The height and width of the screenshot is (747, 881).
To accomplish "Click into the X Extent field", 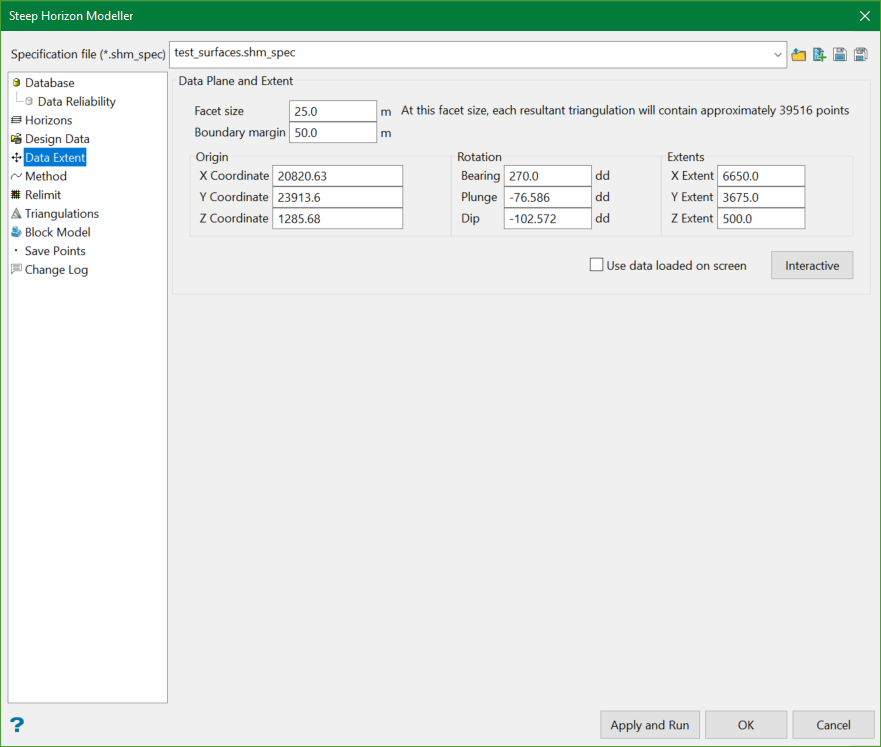I will 760,176.
